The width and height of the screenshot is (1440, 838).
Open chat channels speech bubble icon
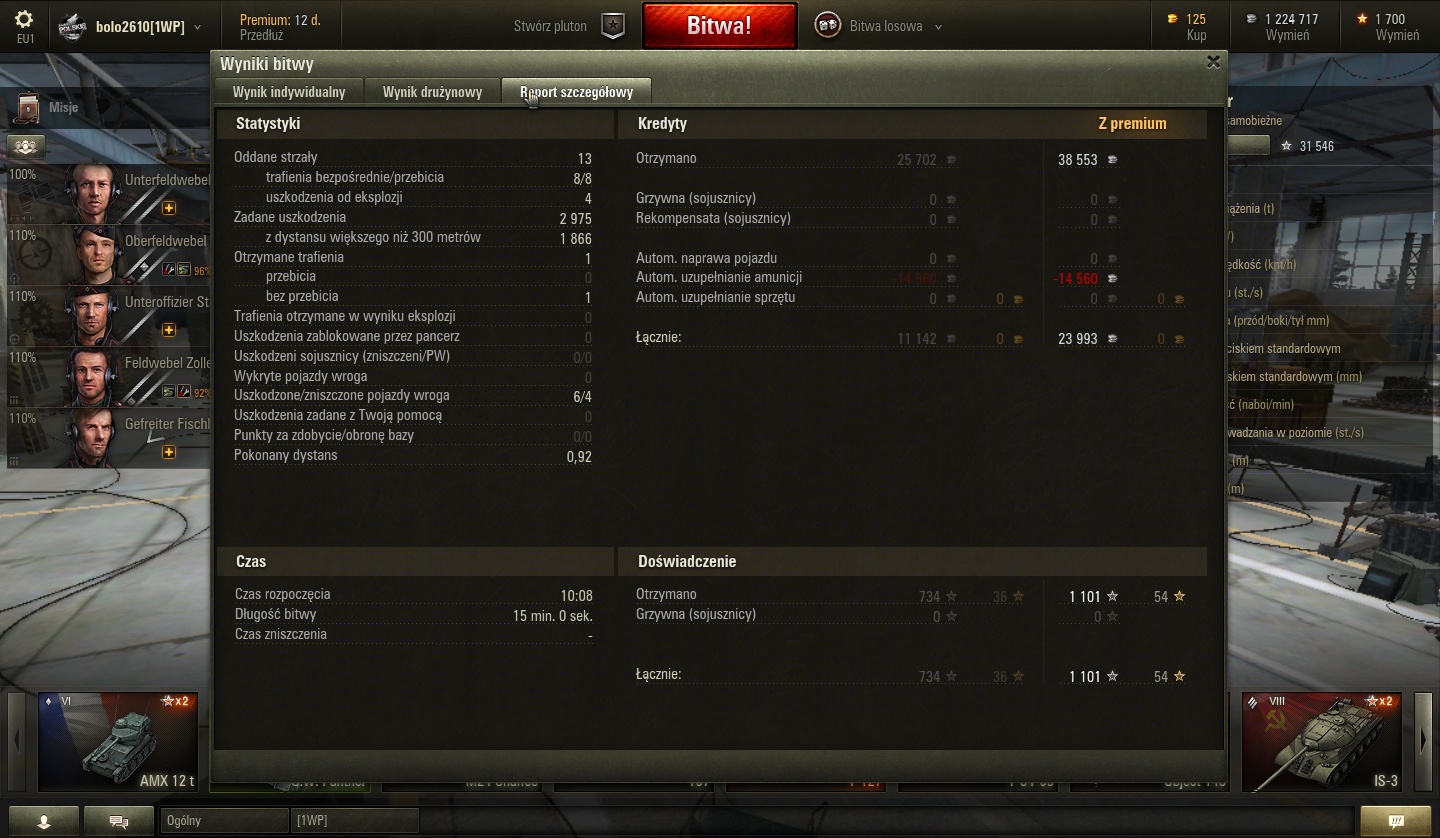pyautogui.click(x=118, y=821)
